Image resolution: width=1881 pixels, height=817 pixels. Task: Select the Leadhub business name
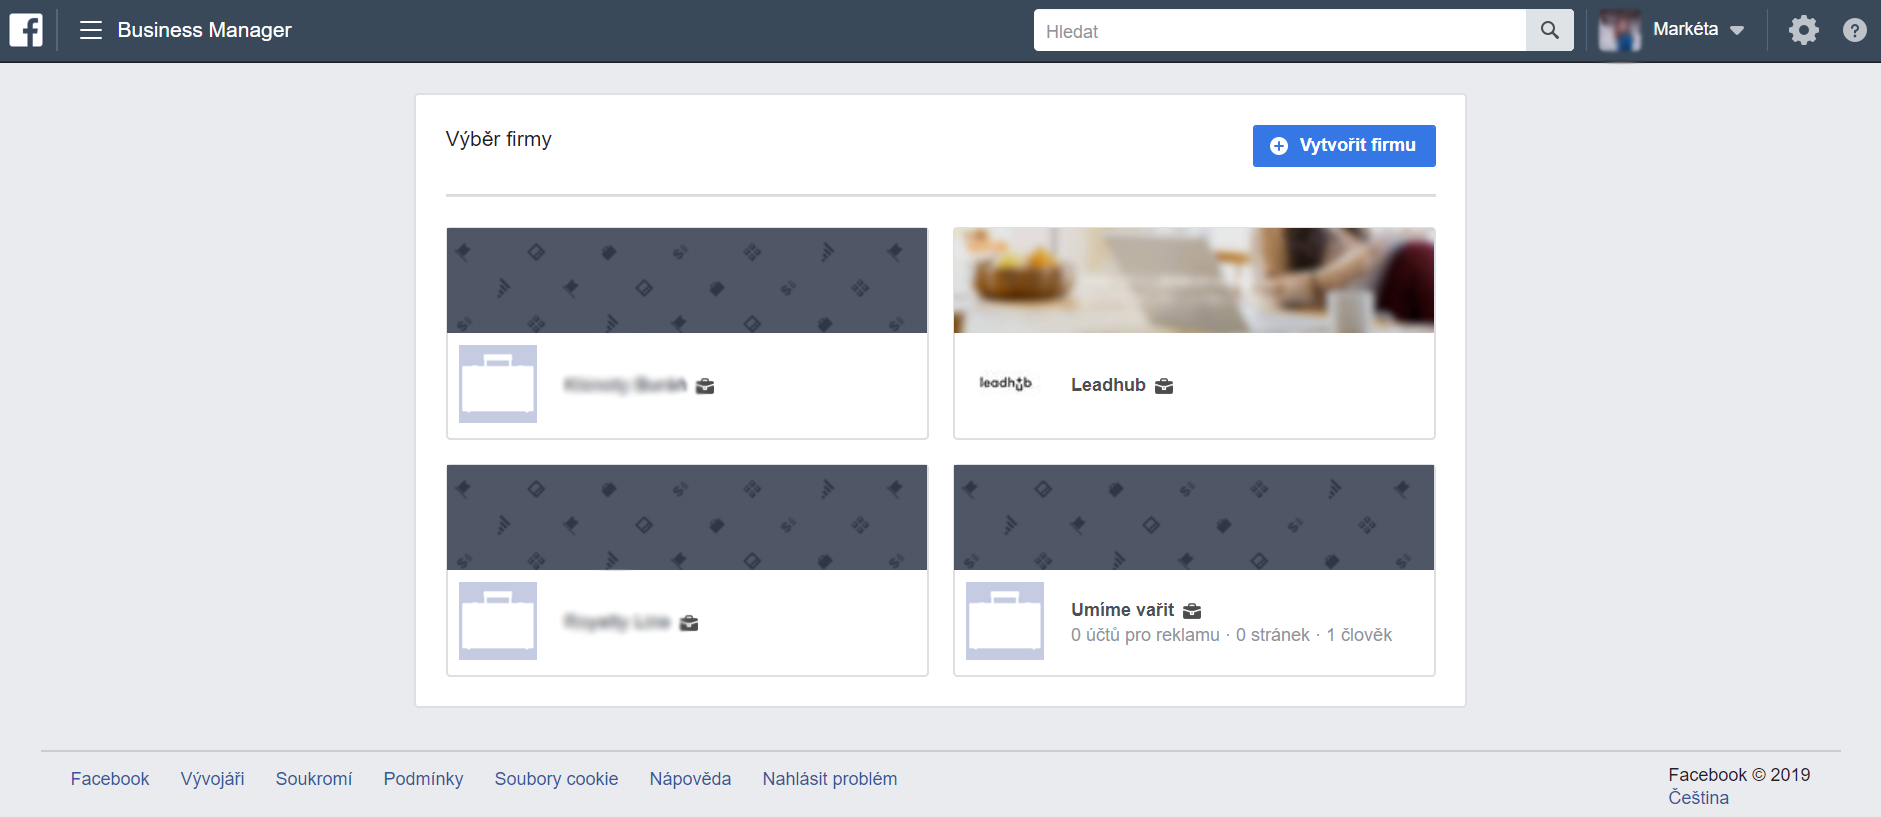pyautogui.click(x=1108, y=385)
